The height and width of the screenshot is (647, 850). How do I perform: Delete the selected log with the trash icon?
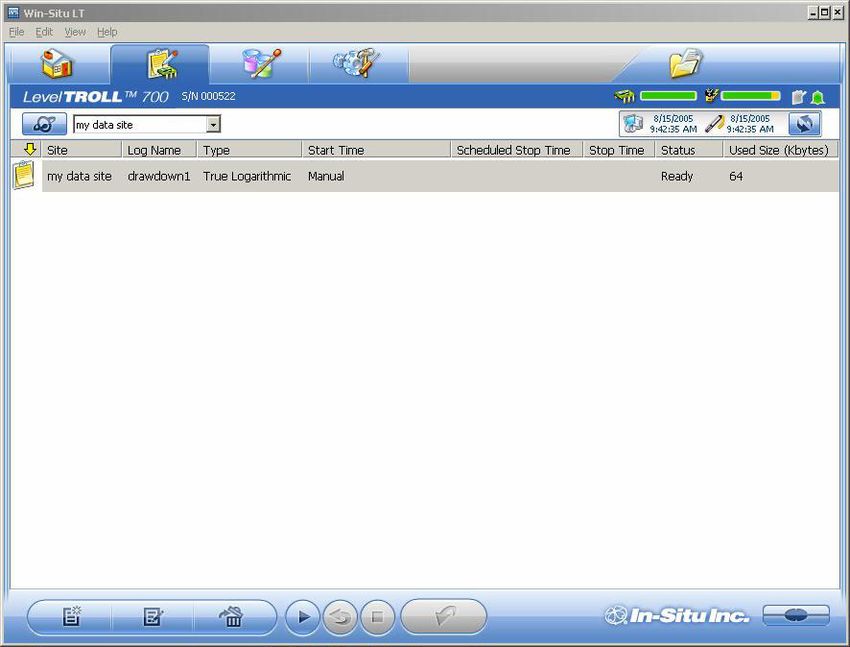click(231, 616)
